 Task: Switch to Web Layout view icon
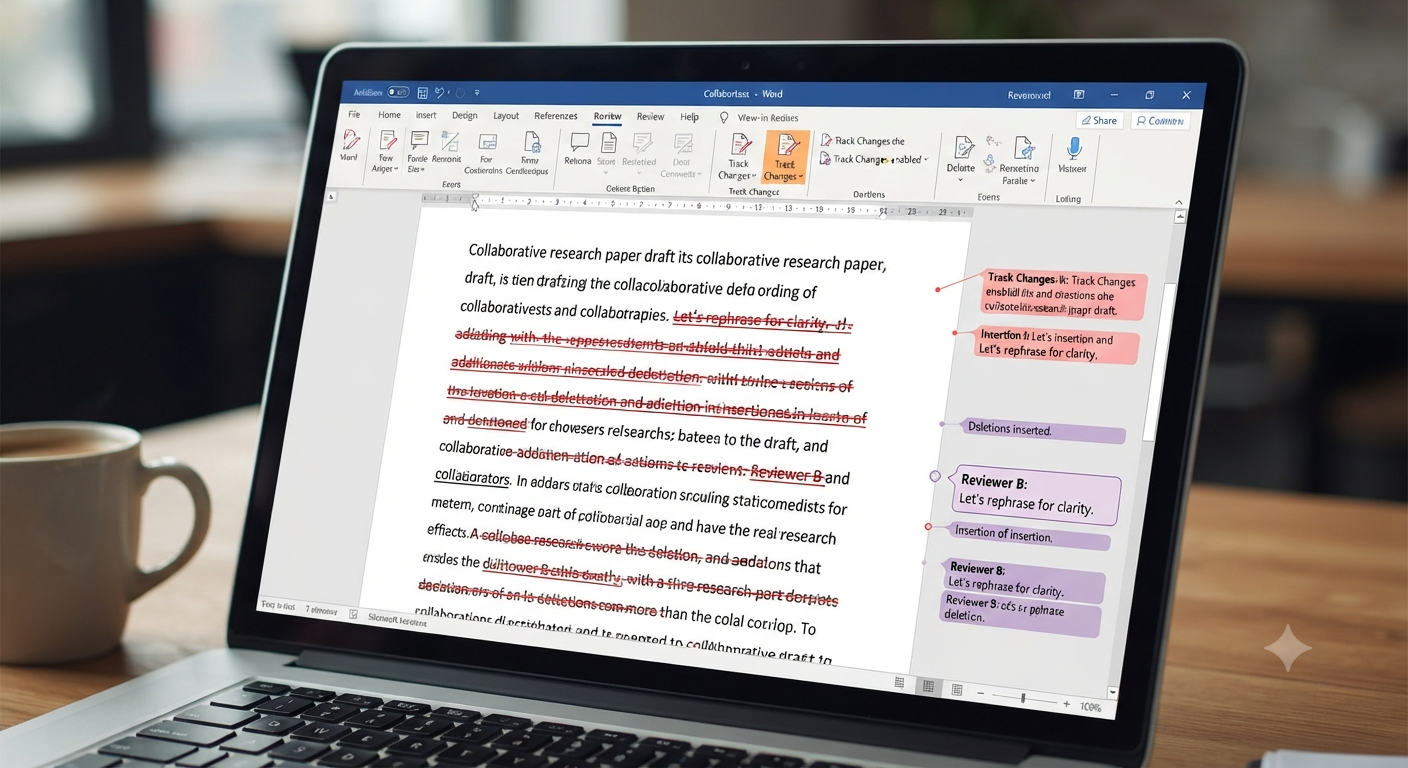(x=957, y=689)
